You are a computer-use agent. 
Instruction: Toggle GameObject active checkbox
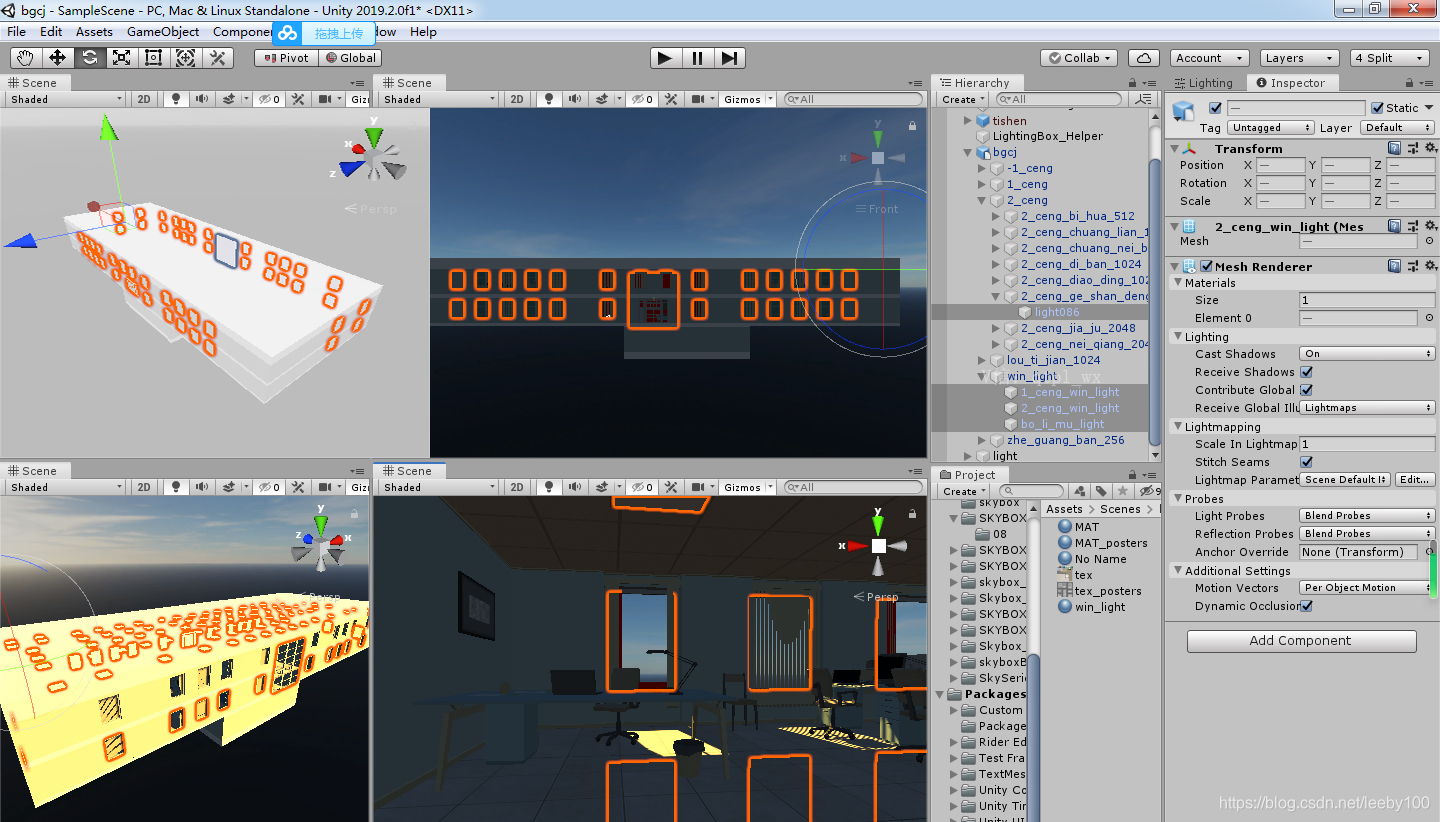[1216, 108]
